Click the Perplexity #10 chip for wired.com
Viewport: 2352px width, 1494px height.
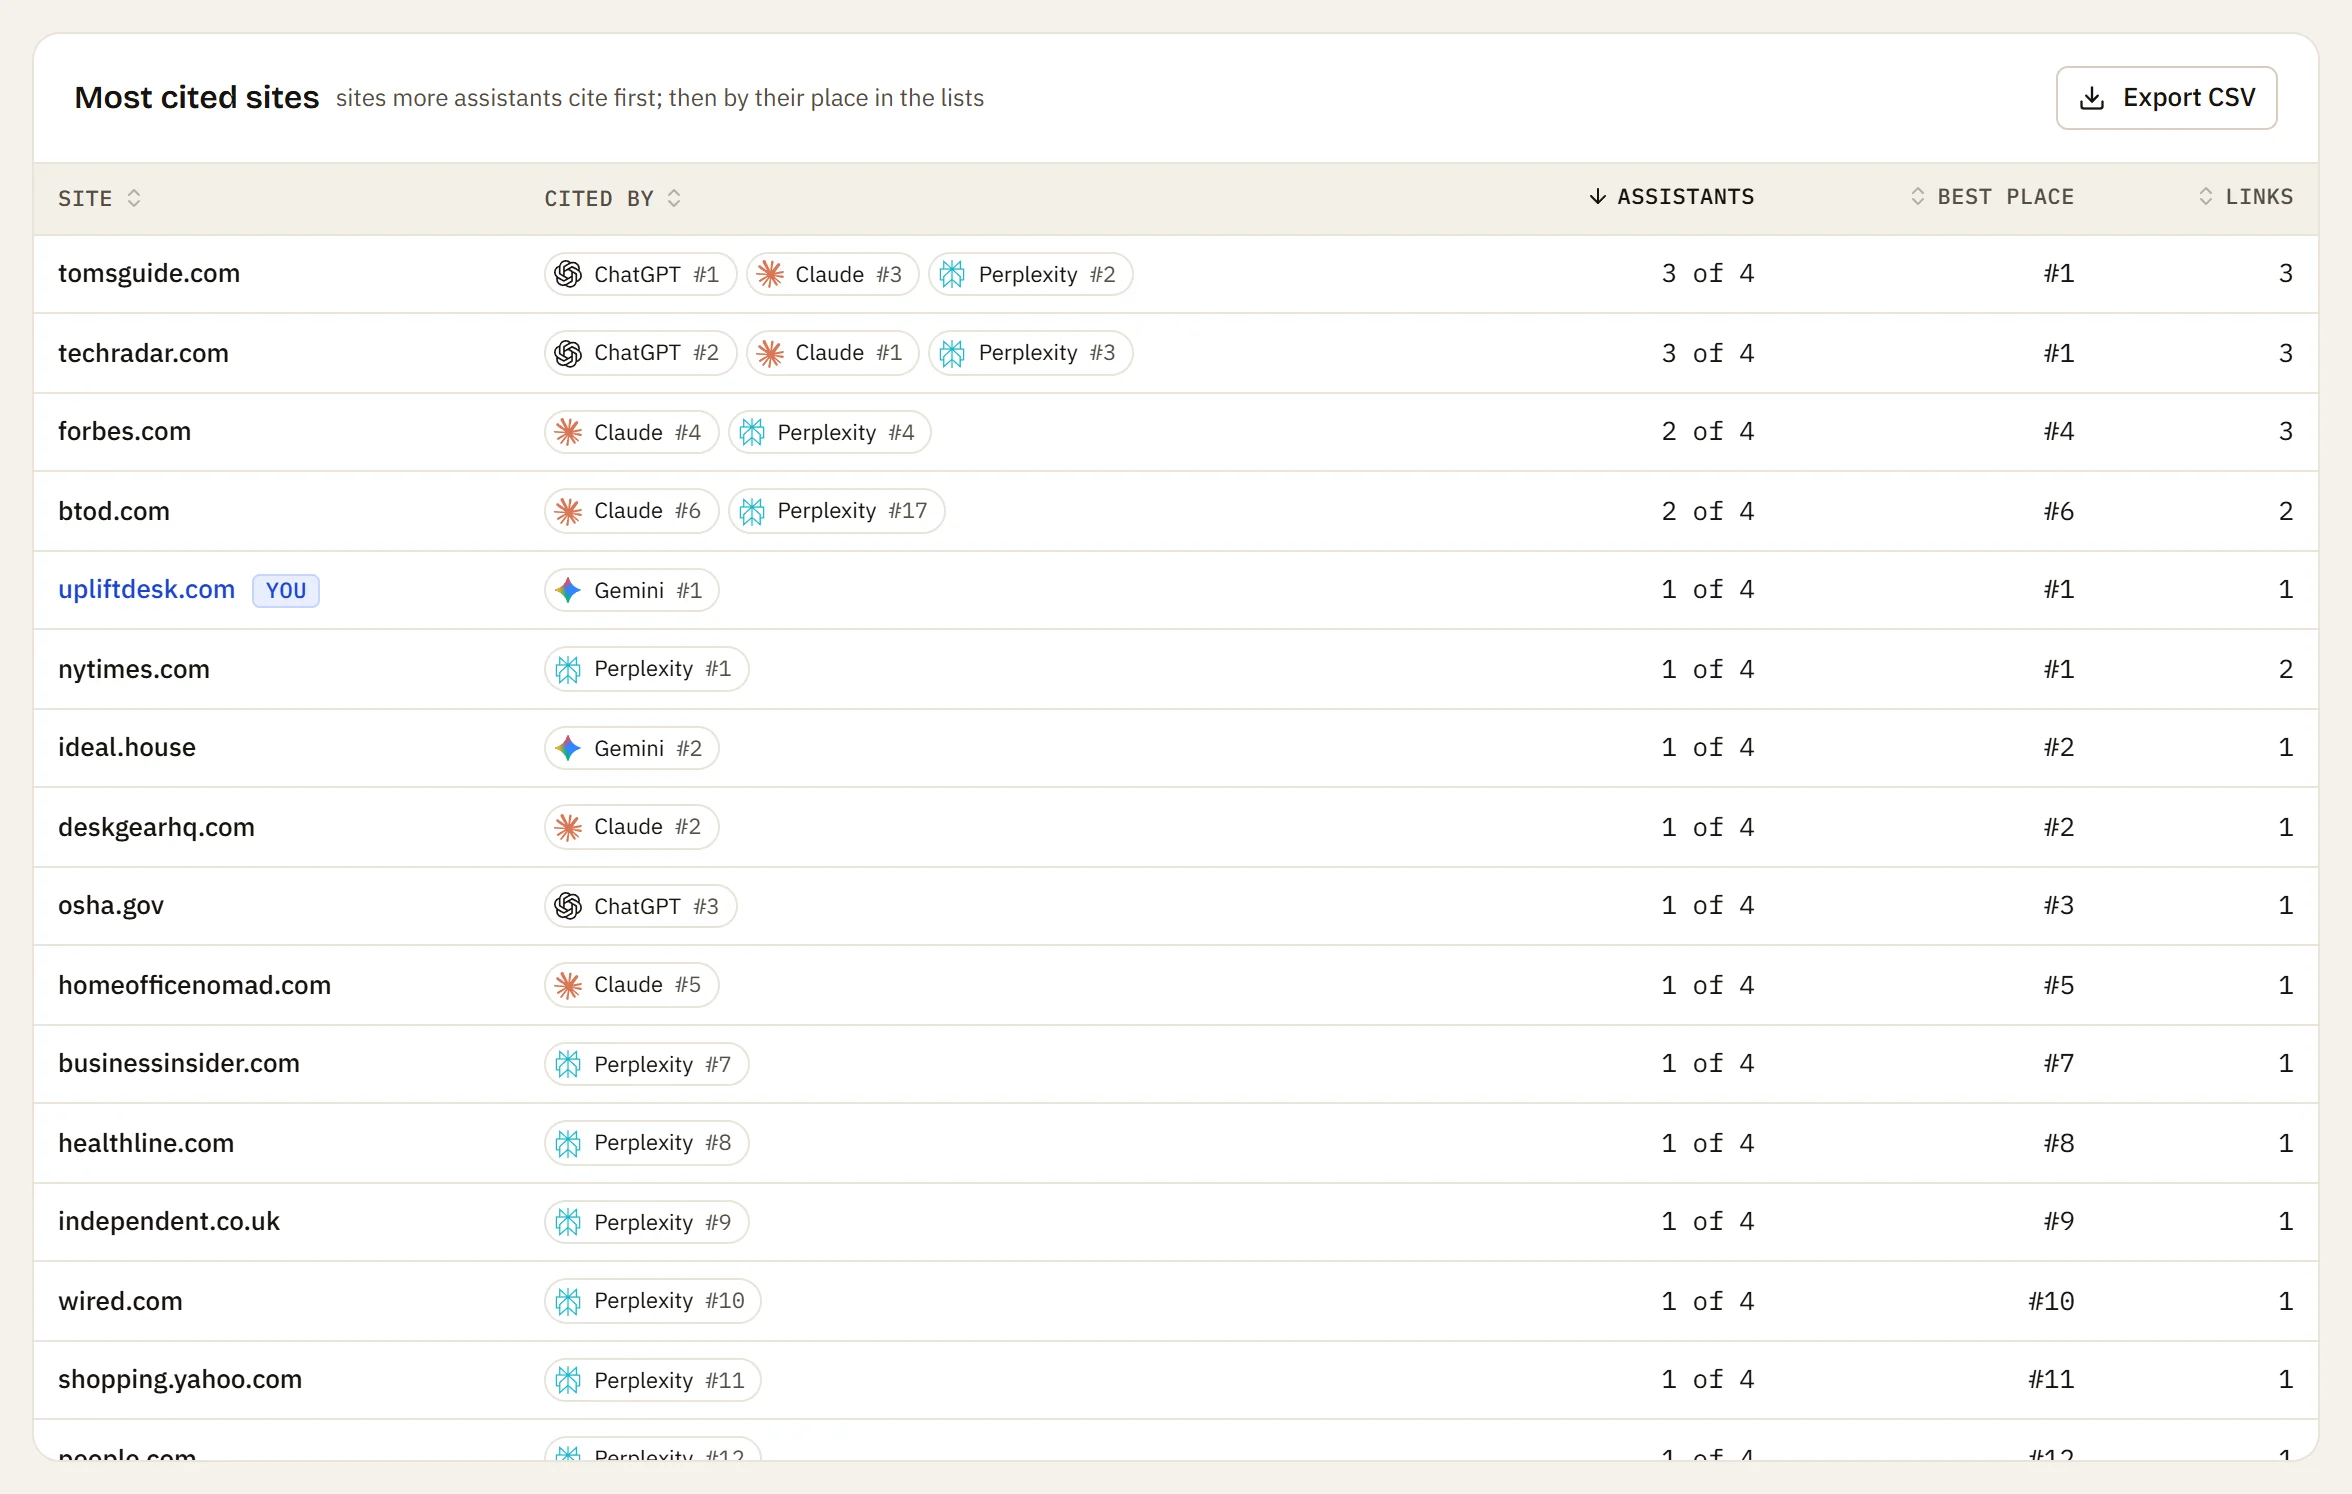click(x=652, y=1301)
